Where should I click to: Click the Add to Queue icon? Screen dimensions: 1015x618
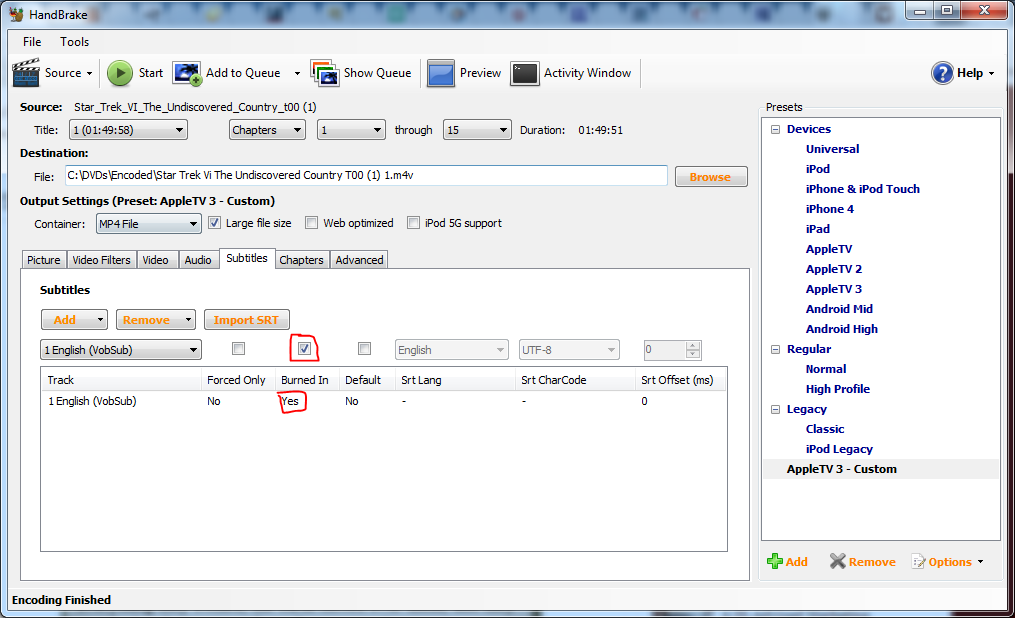(187, 73)
